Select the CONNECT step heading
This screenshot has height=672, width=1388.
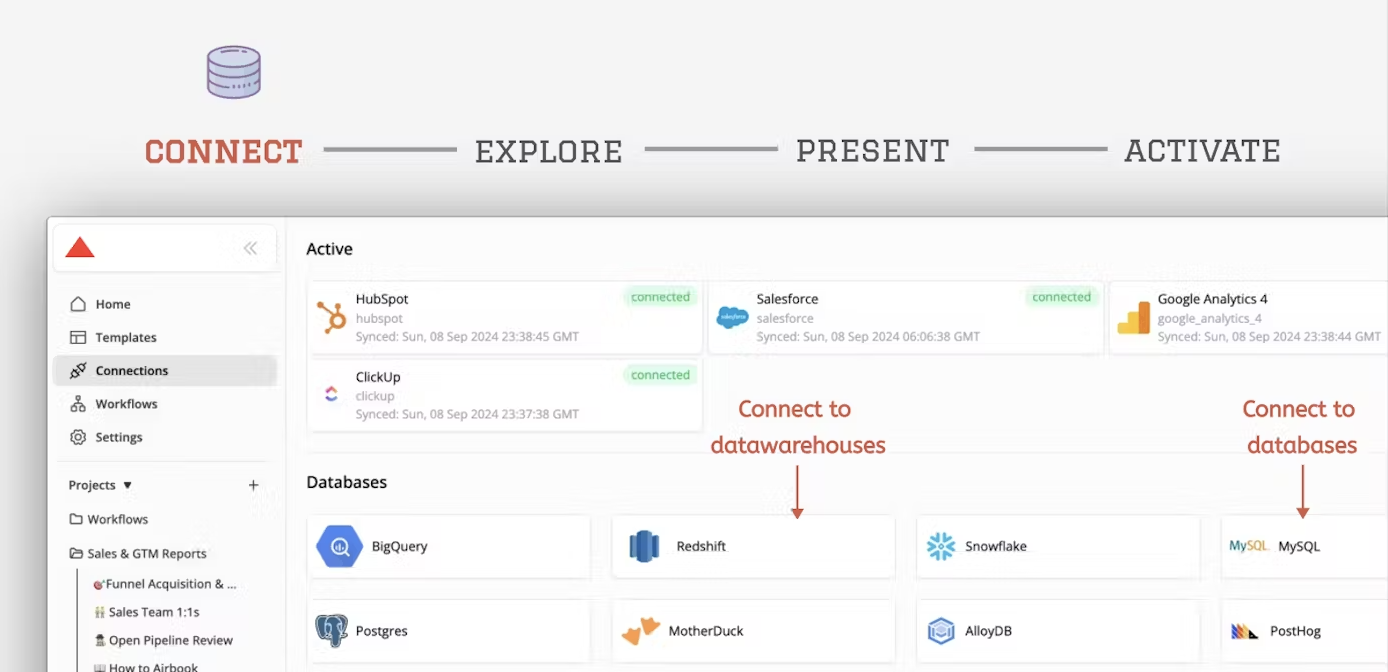224,151
